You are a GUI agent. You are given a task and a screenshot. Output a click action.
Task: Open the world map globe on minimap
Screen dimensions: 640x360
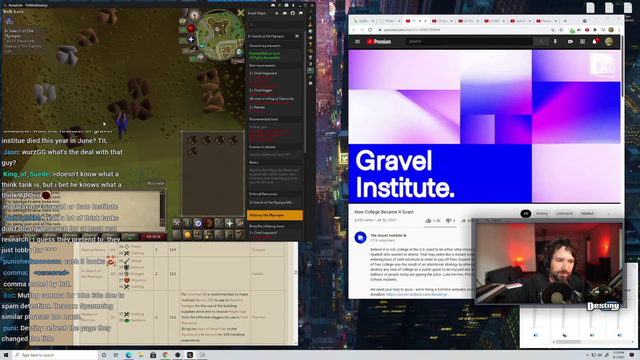[239, 52]
